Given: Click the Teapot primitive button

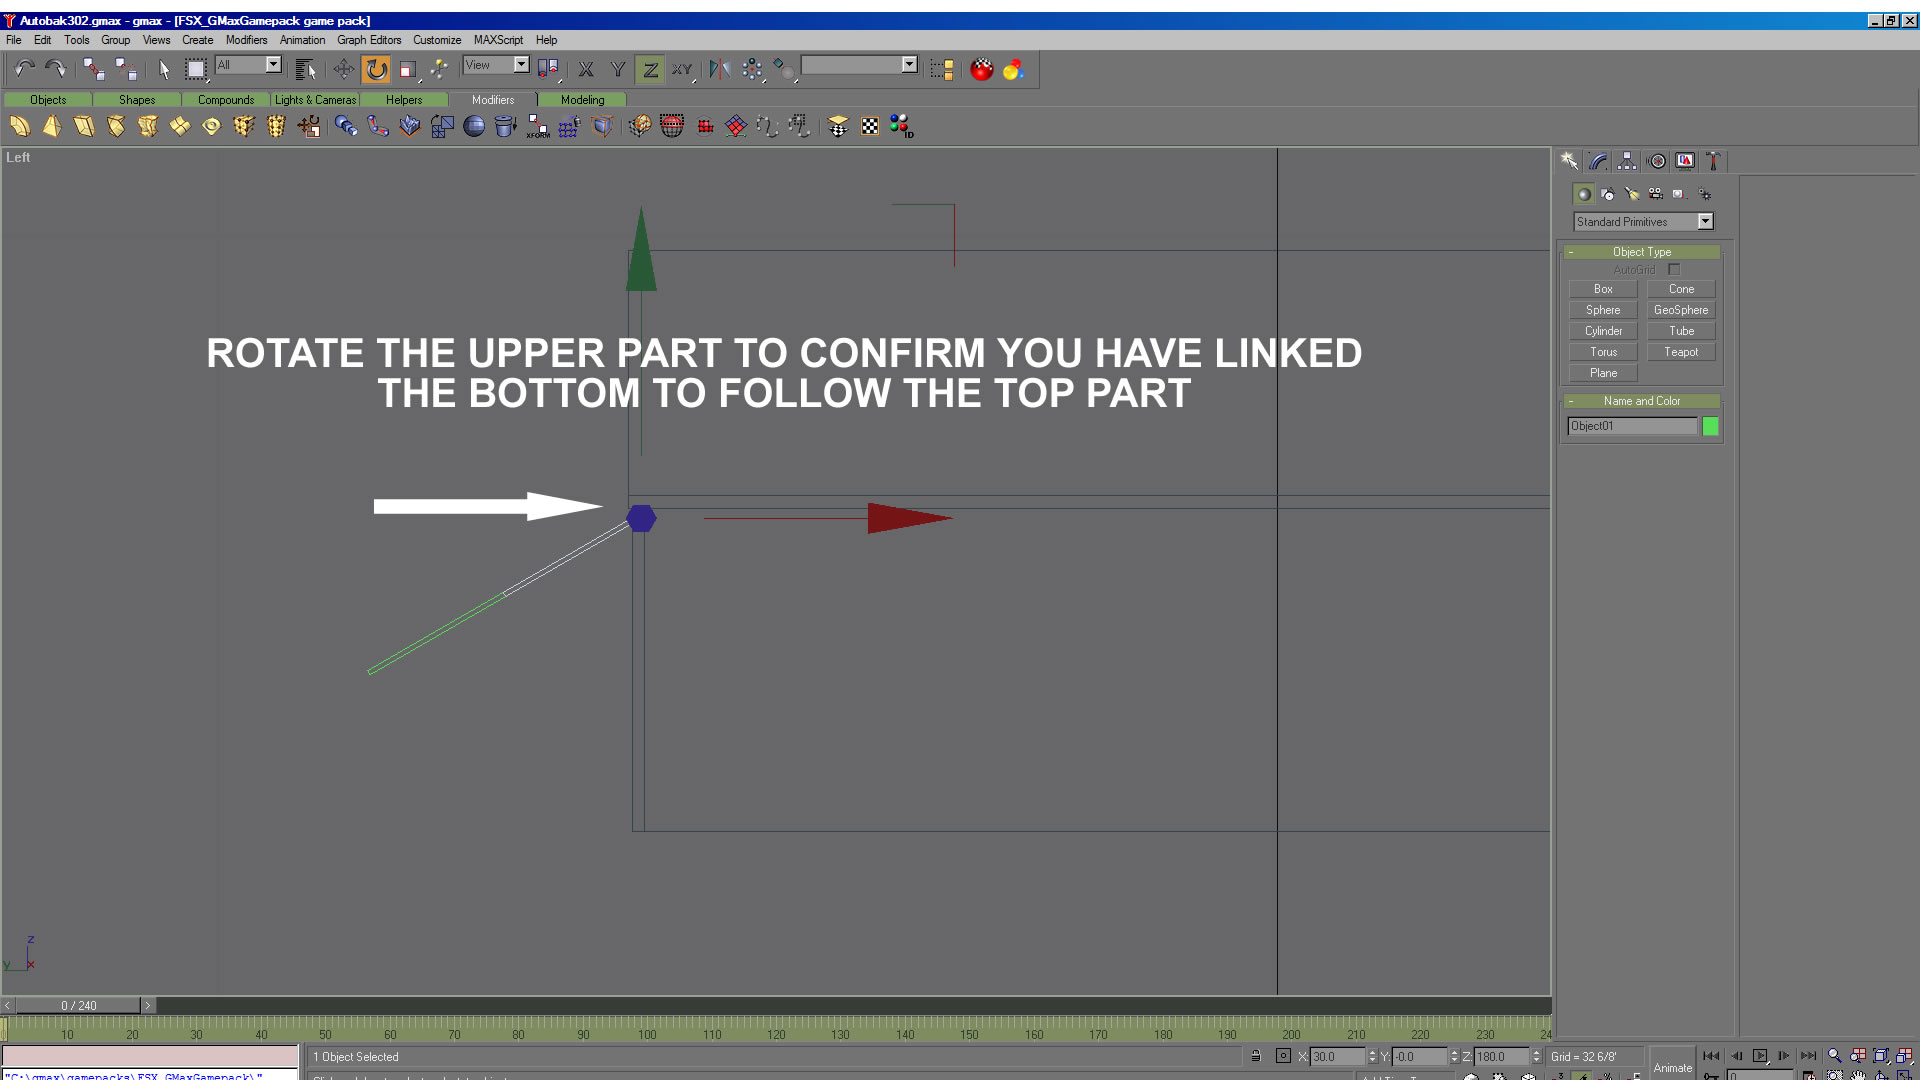Looking at the screenshot, I should 1680,352.
